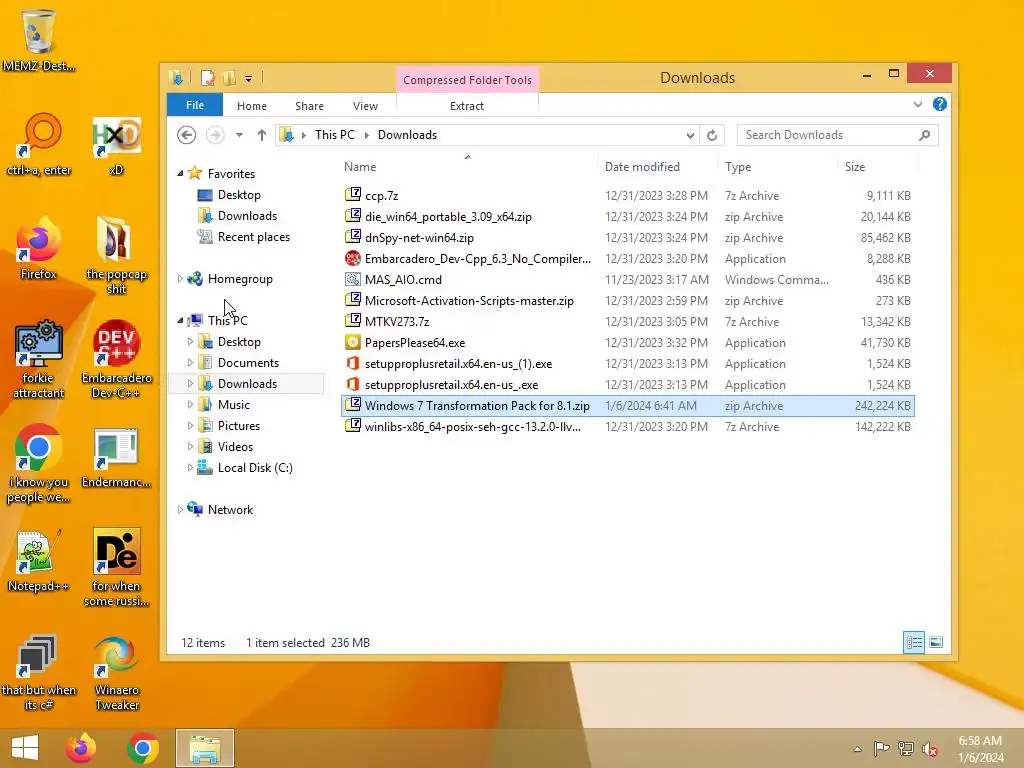Viewport: 1024px width, 768px height.
Task: Expand the Homegroup tree node
Action: coord(180,279)
